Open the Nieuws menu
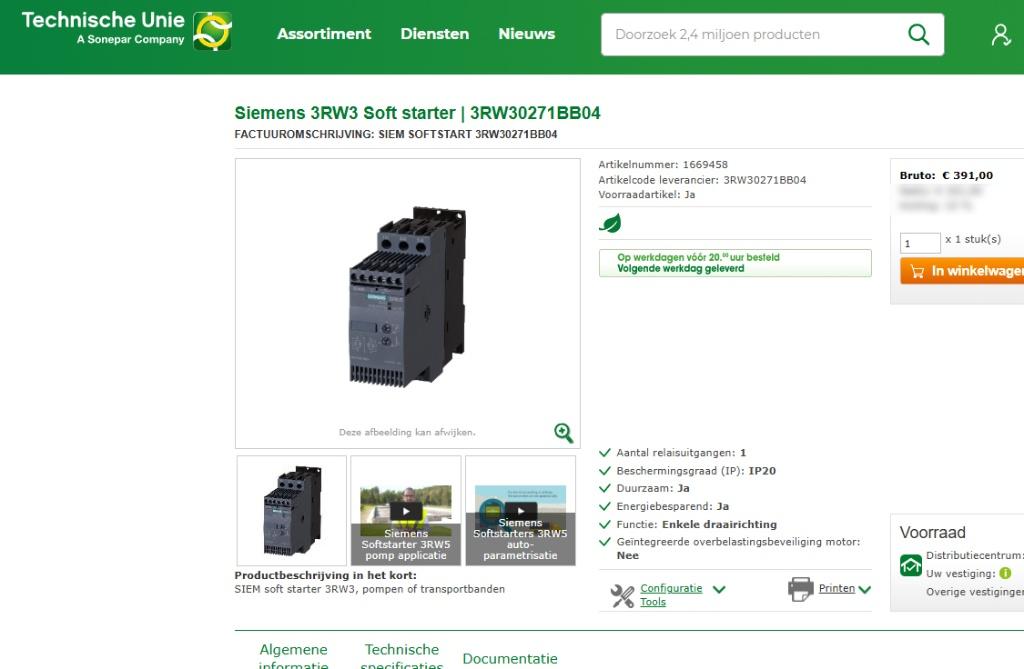The height and width of the screenshot is (669, 1024). [526, 34]
